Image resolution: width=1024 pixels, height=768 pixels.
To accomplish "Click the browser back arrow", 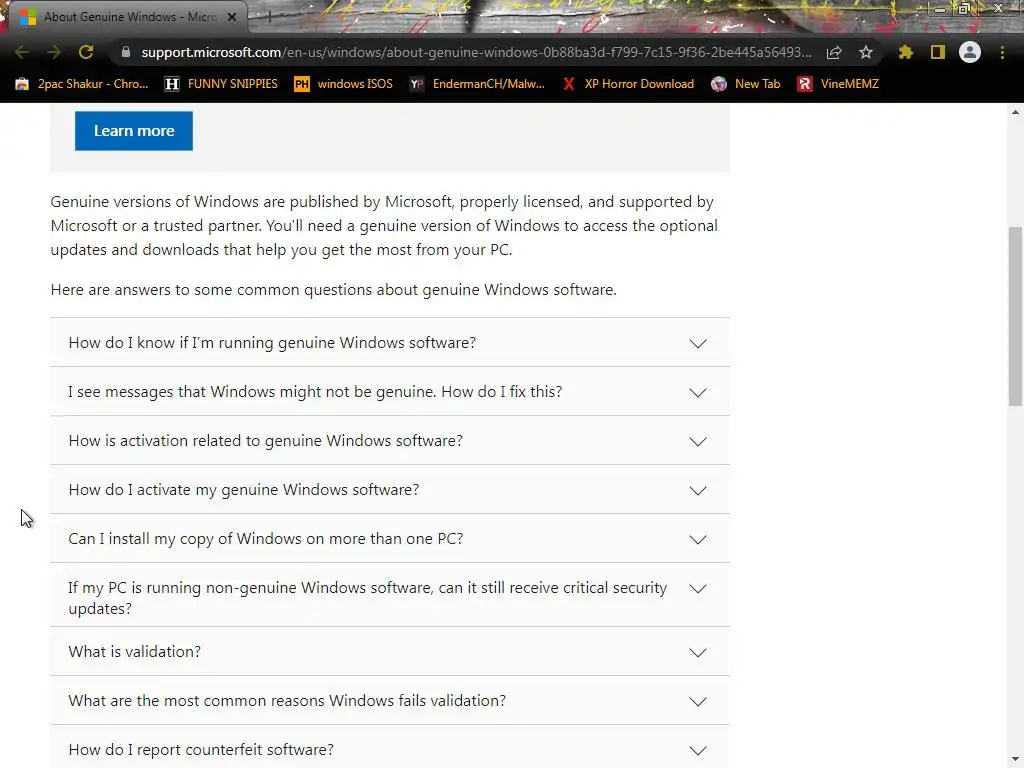I will 22,52.
